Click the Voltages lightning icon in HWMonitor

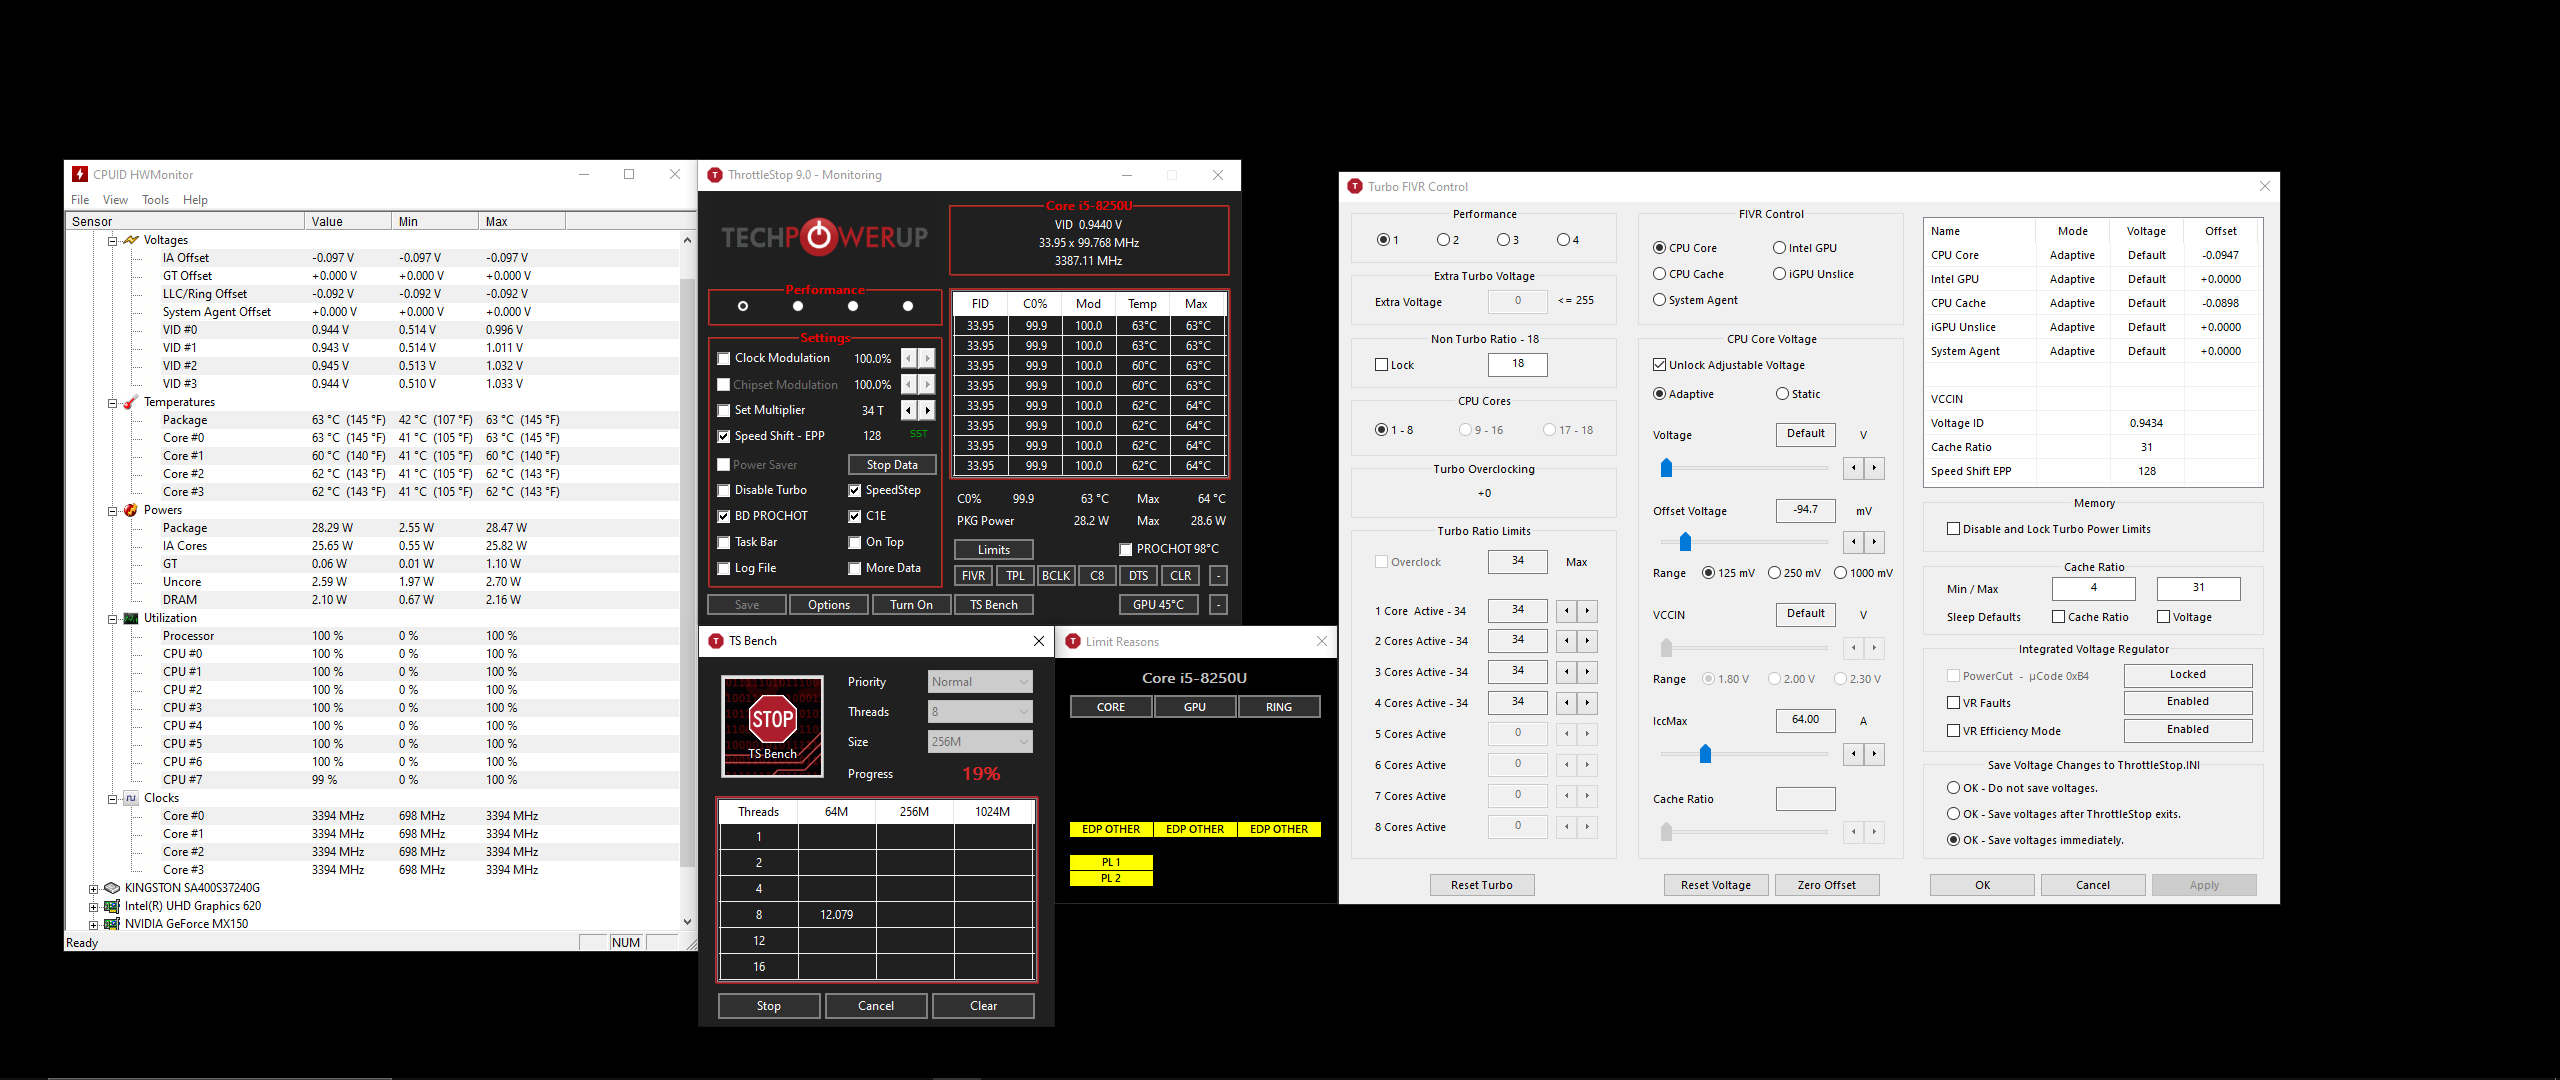(131, 240)
